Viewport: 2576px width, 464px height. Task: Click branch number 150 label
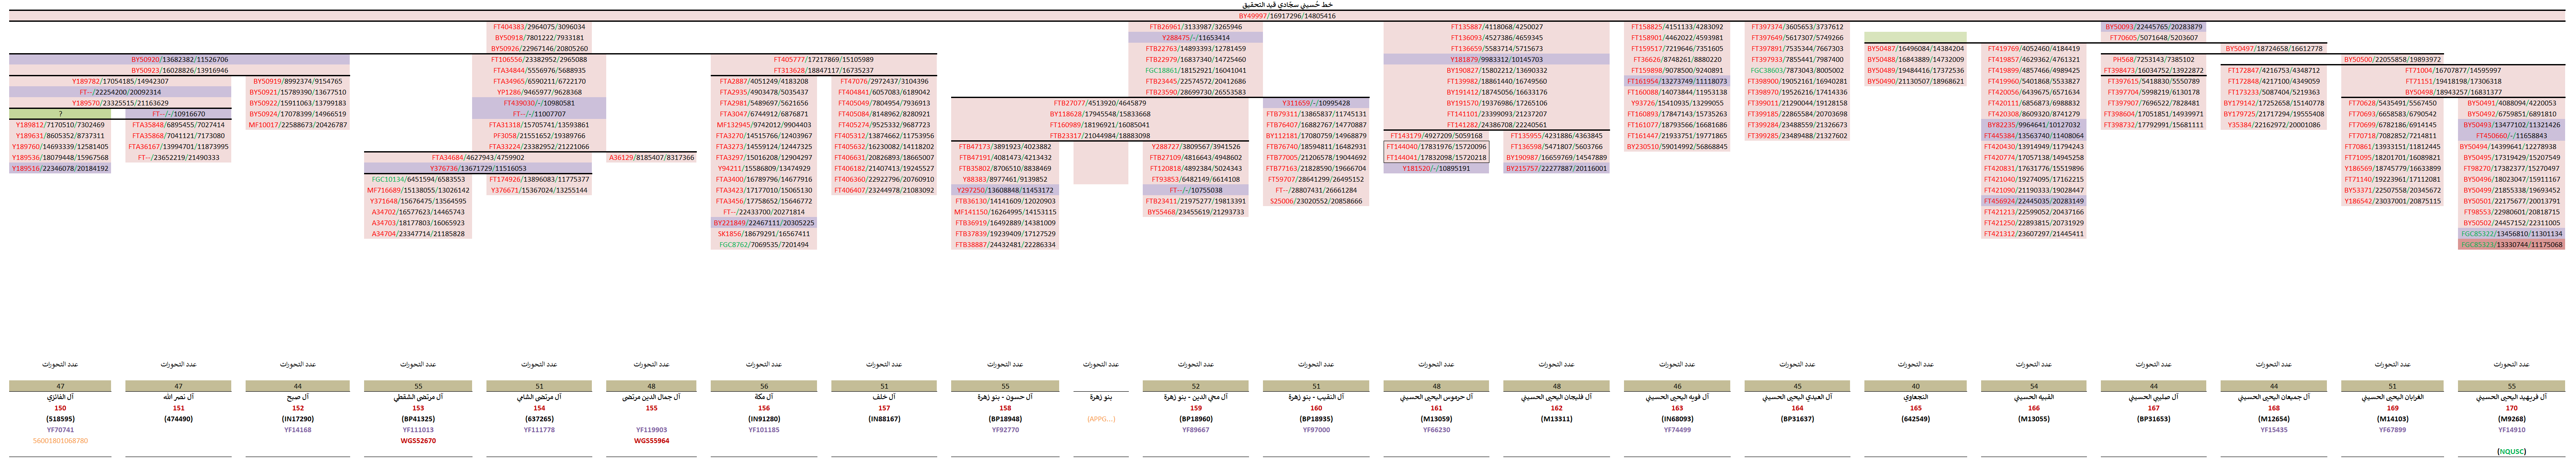(x=60, y=408)
